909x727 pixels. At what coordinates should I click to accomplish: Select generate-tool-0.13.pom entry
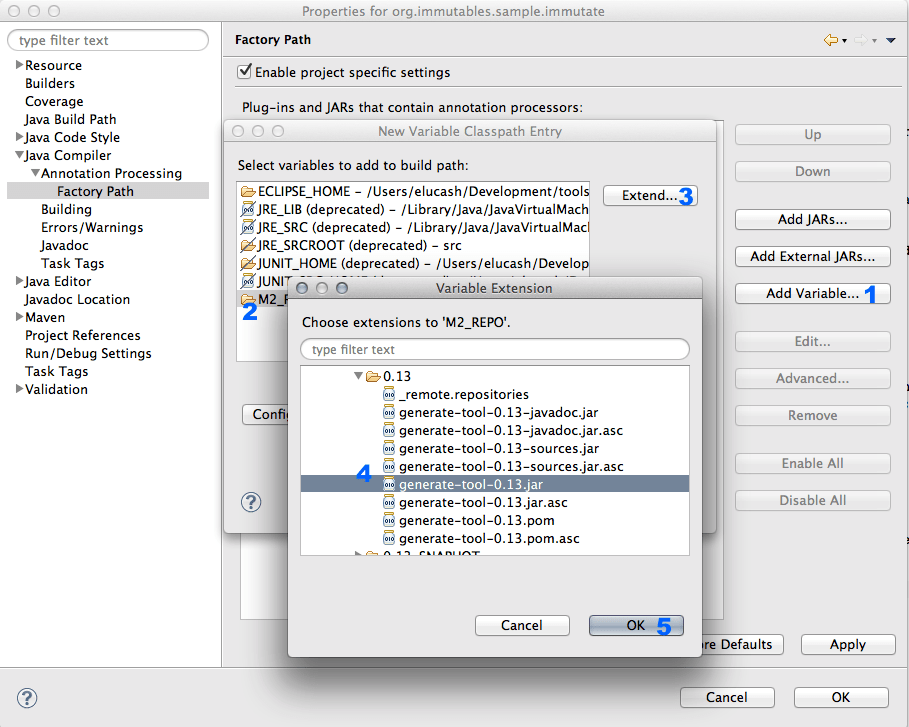click(495, 521)
